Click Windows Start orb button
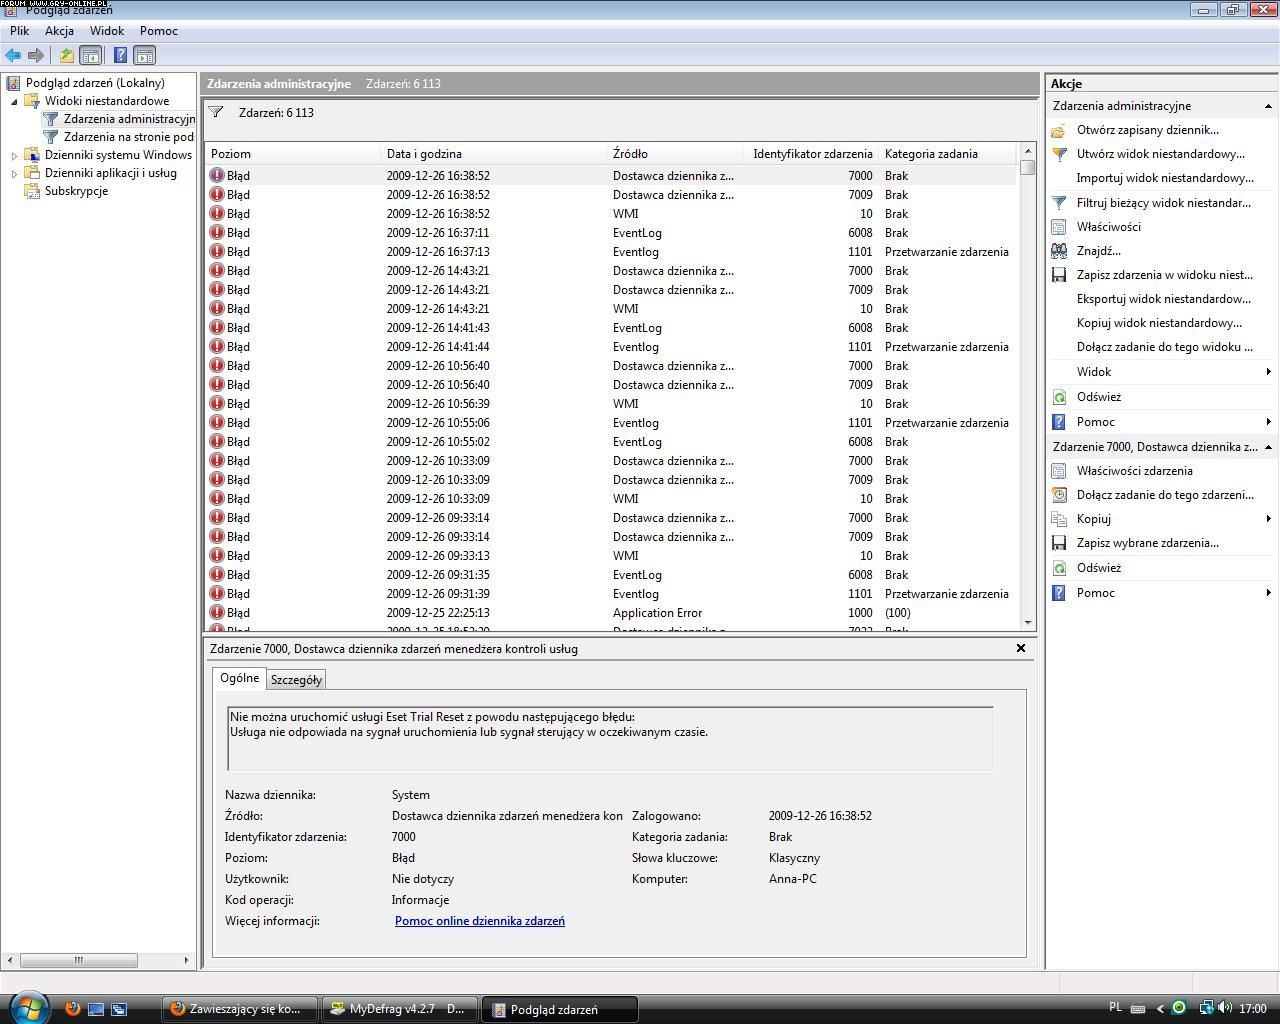The height and width of the screenshot is (1024, 1280). click(27, 1007)
